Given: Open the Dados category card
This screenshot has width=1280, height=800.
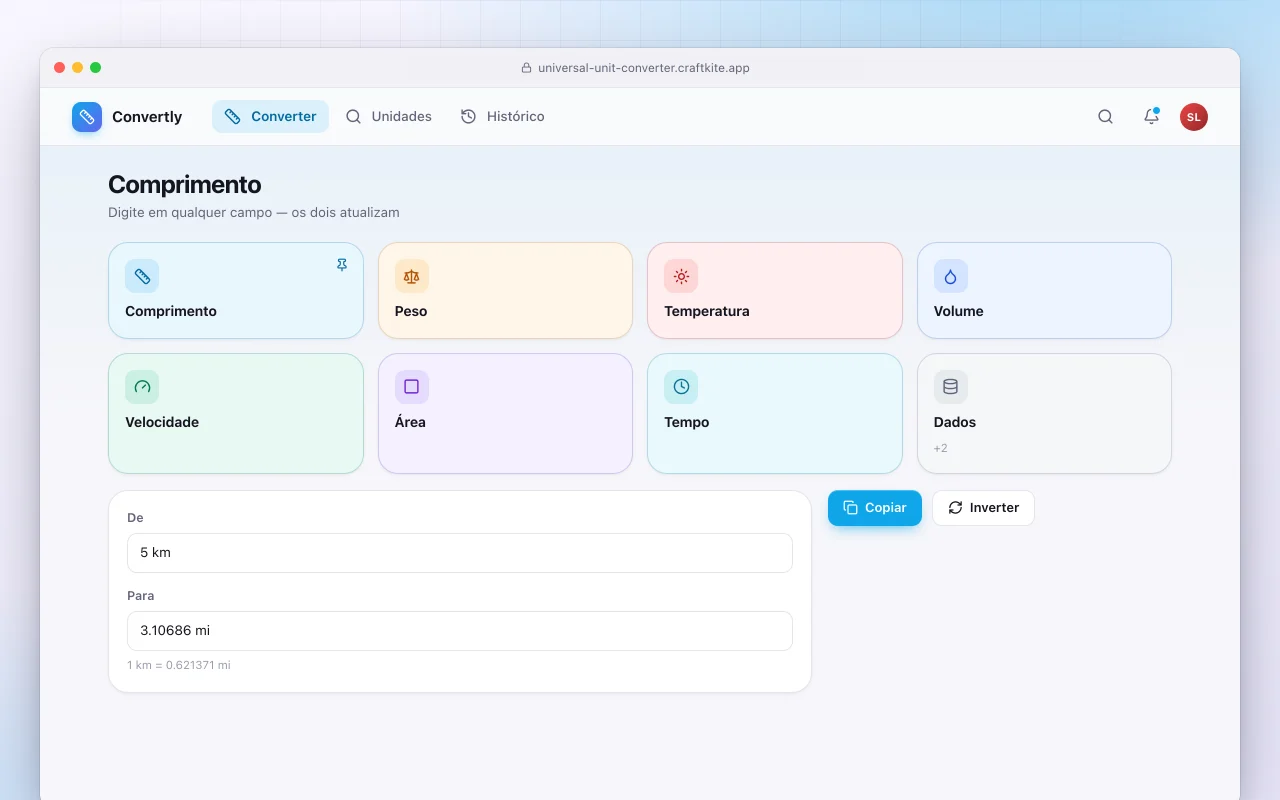Looking at the screenshot, I should 1044,414.
